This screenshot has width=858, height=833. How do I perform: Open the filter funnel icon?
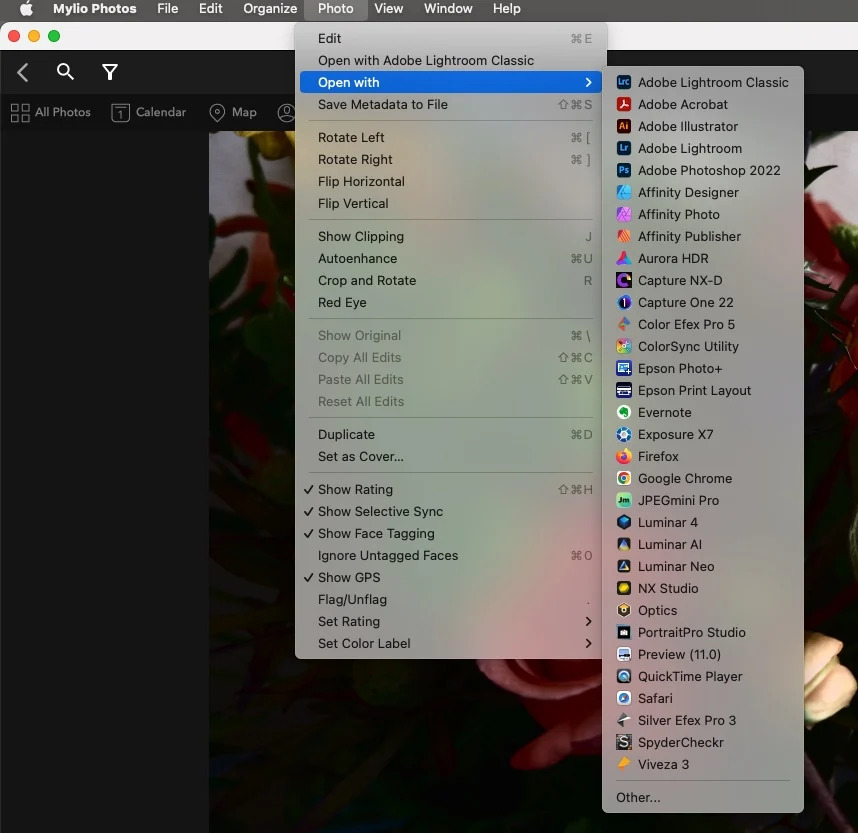[x=110, y=72]
